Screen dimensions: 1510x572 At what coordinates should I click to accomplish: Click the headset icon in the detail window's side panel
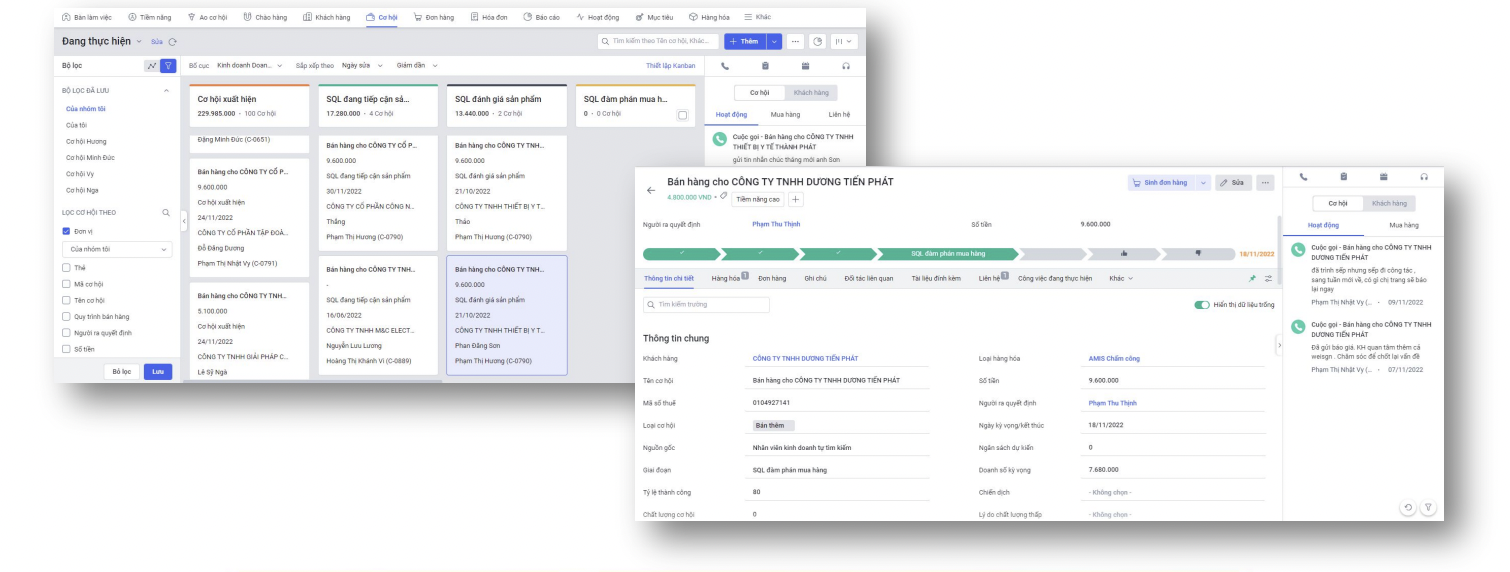pos(1424,177)
